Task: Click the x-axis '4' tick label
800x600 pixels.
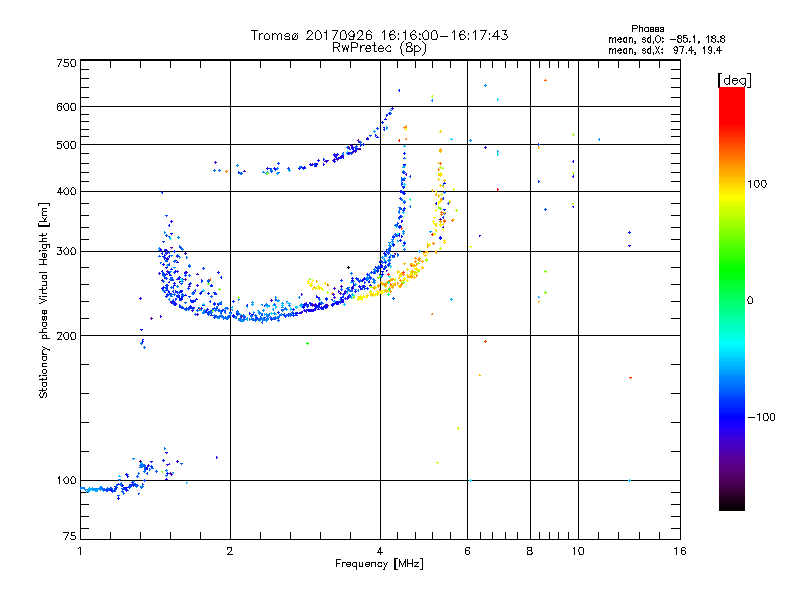Action: pos(380,551)
